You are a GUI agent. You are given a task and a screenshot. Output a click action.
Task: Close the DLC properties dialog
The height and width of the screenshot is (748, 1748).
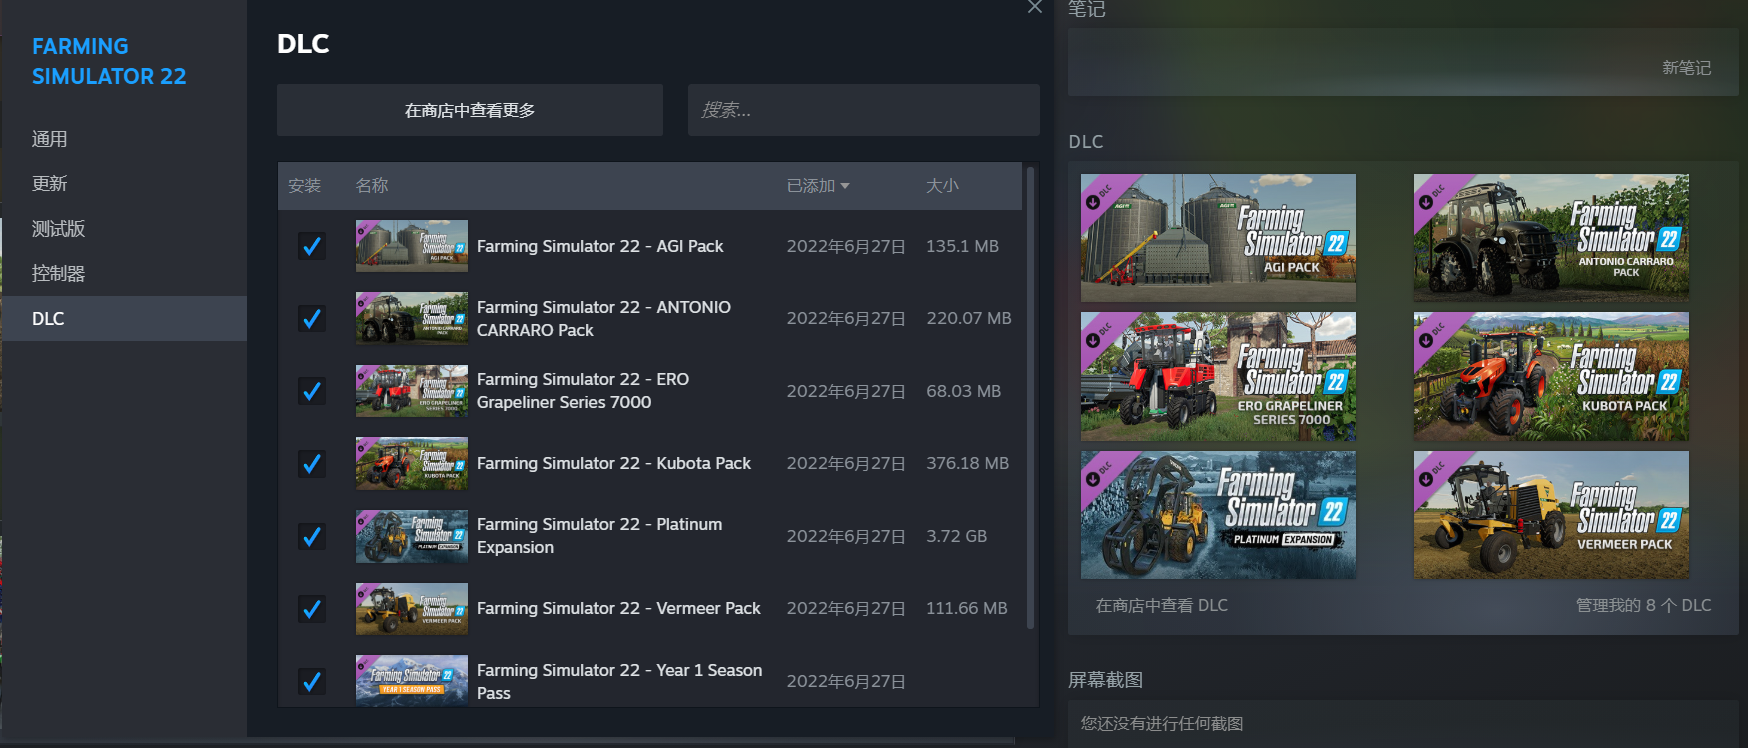coord(1035,7)
